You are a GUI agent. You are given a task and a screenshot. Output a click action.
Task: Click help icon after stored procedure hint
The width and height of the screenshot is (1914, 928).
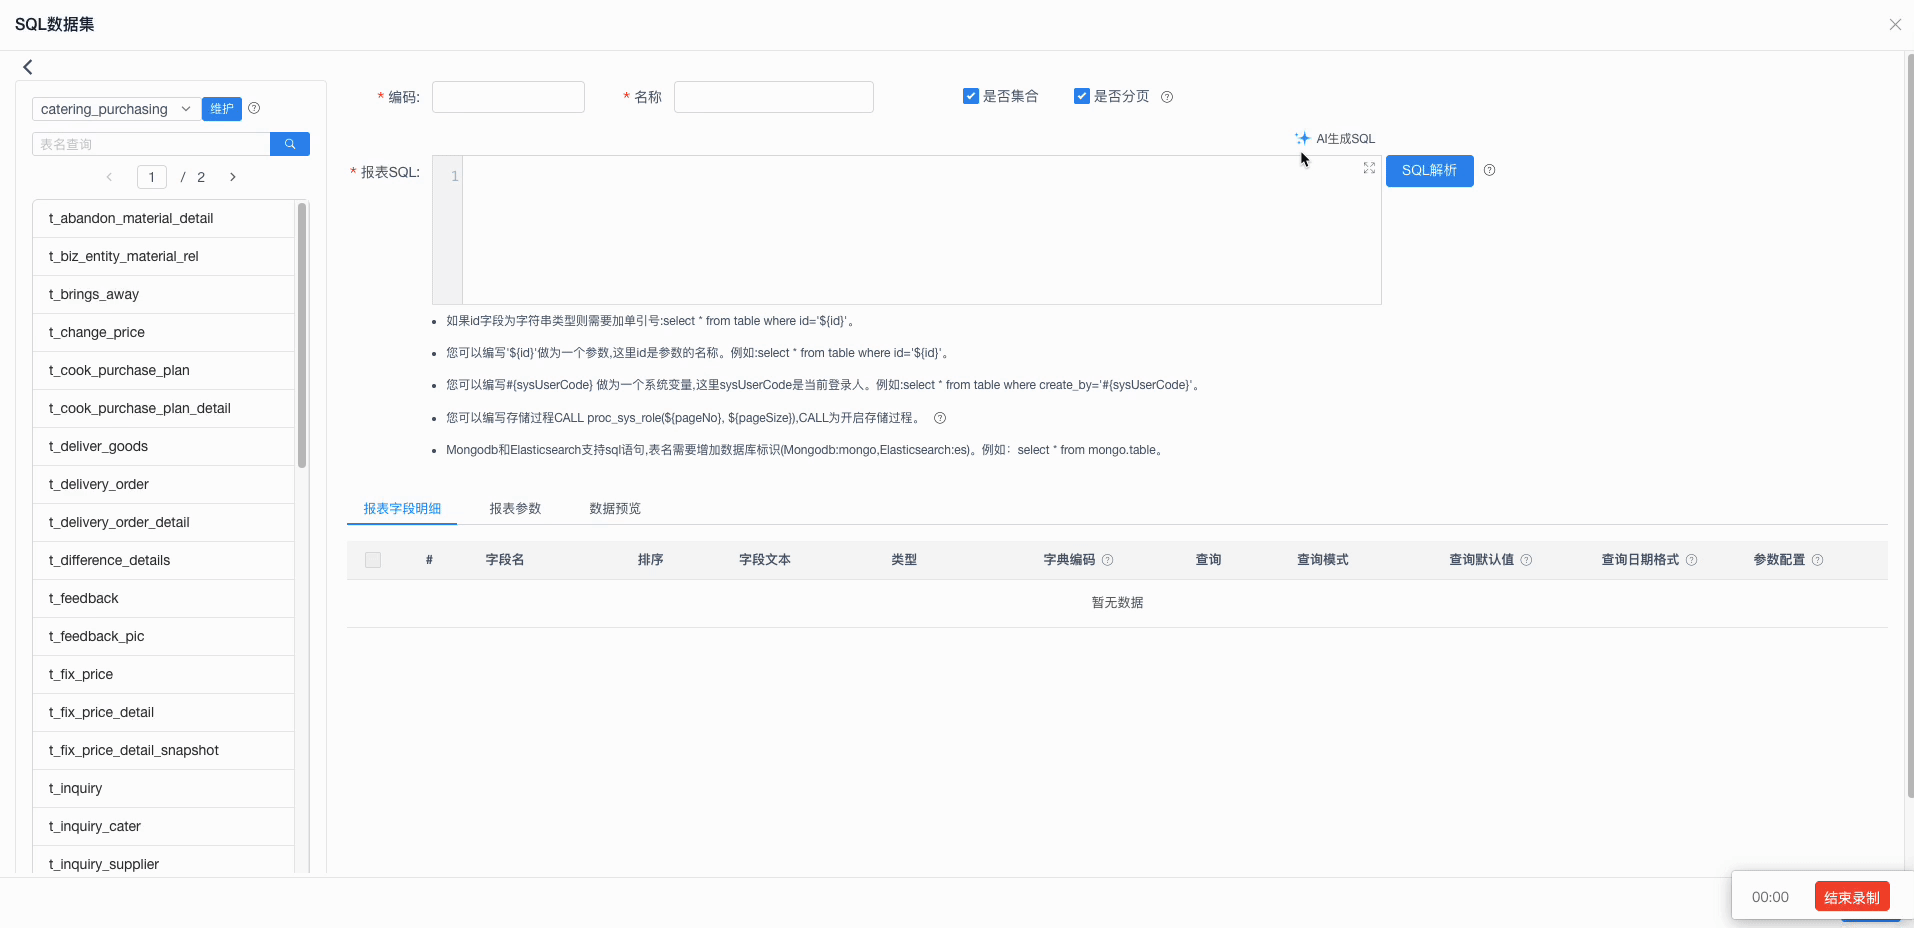point(940,418)
